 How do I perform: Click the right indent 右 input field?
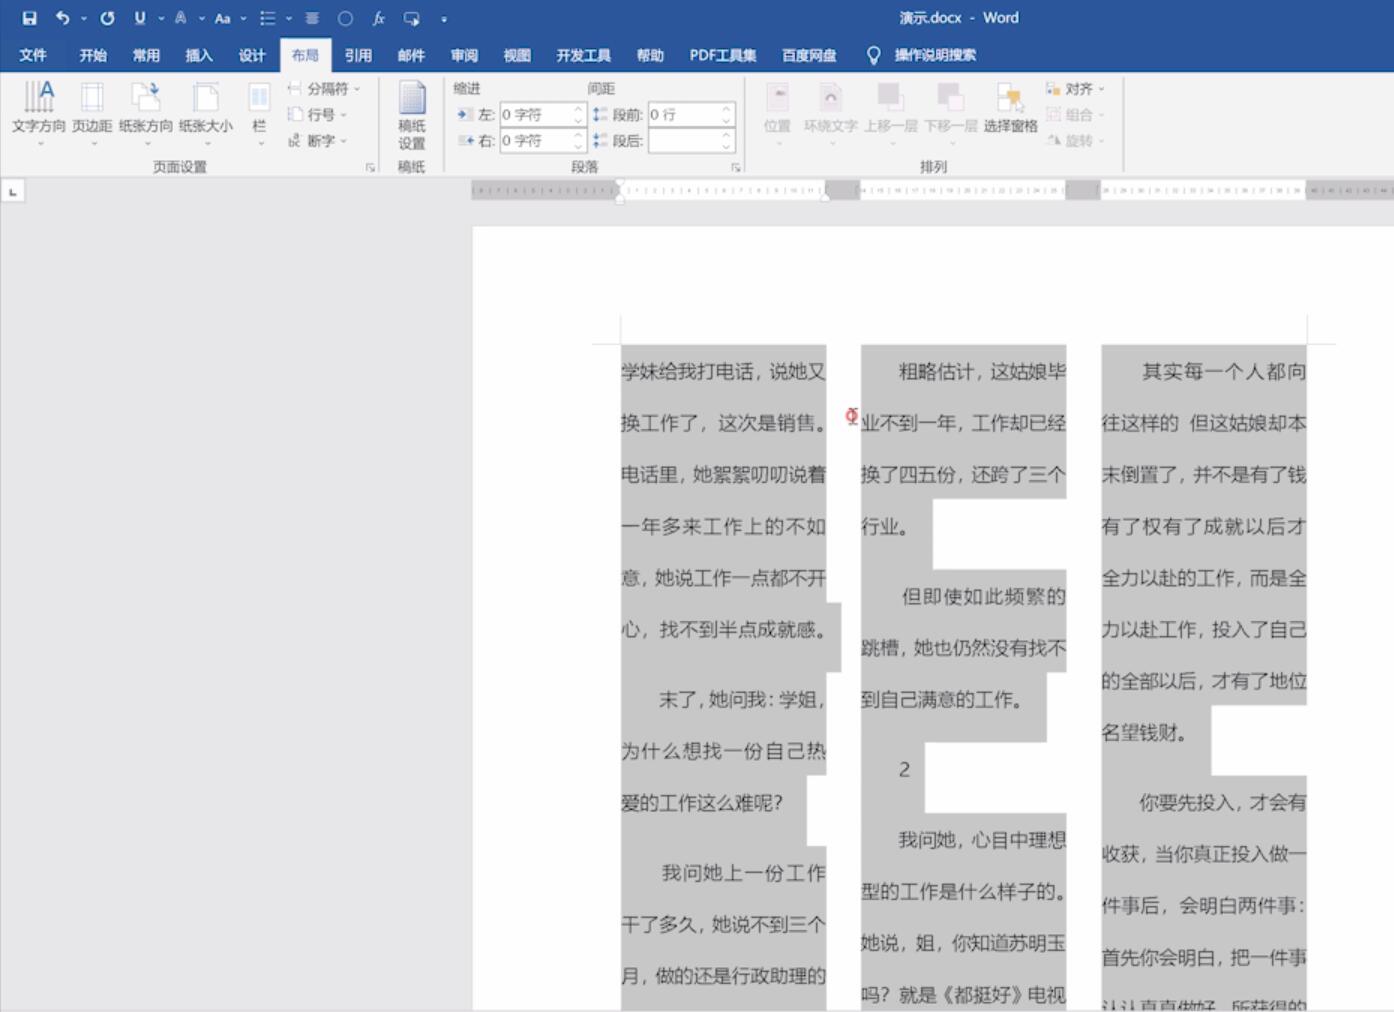click(x=536, y=141)
